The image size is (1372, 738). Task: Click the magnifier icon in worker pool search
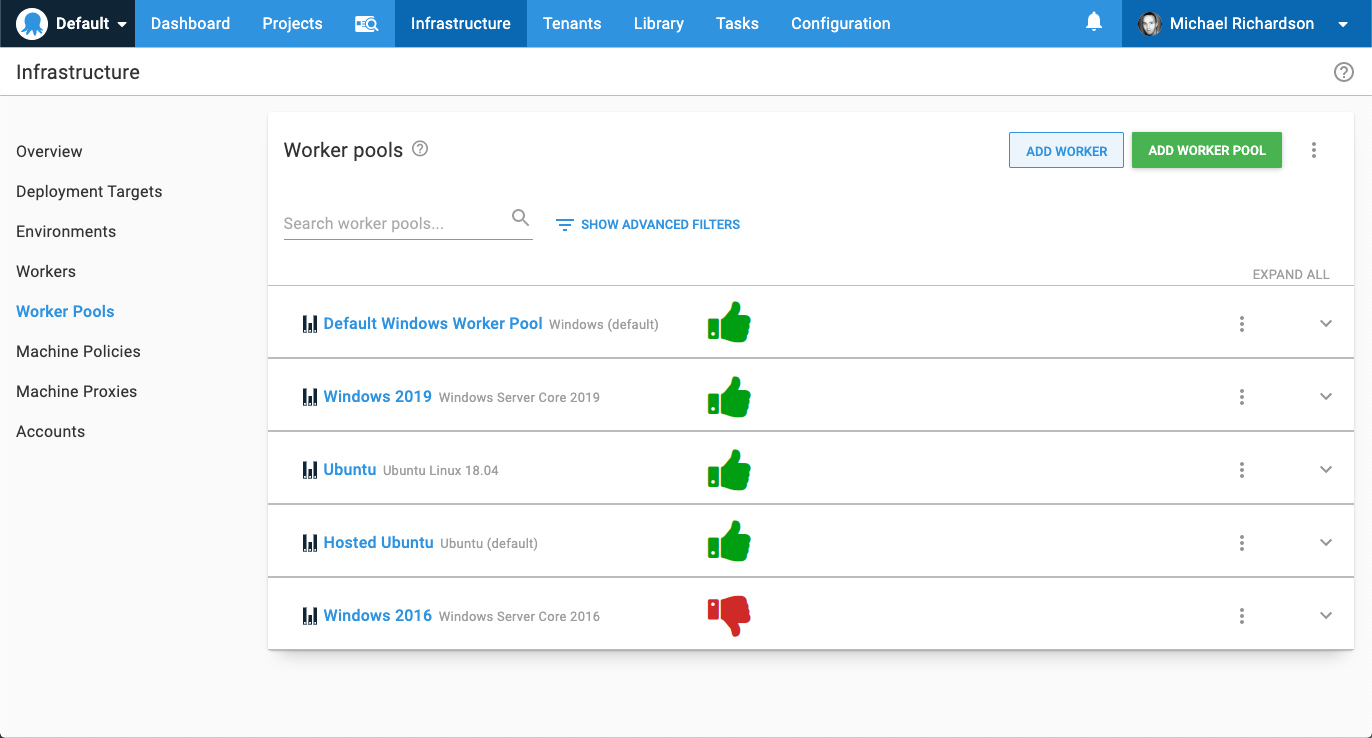coord(520,218)
